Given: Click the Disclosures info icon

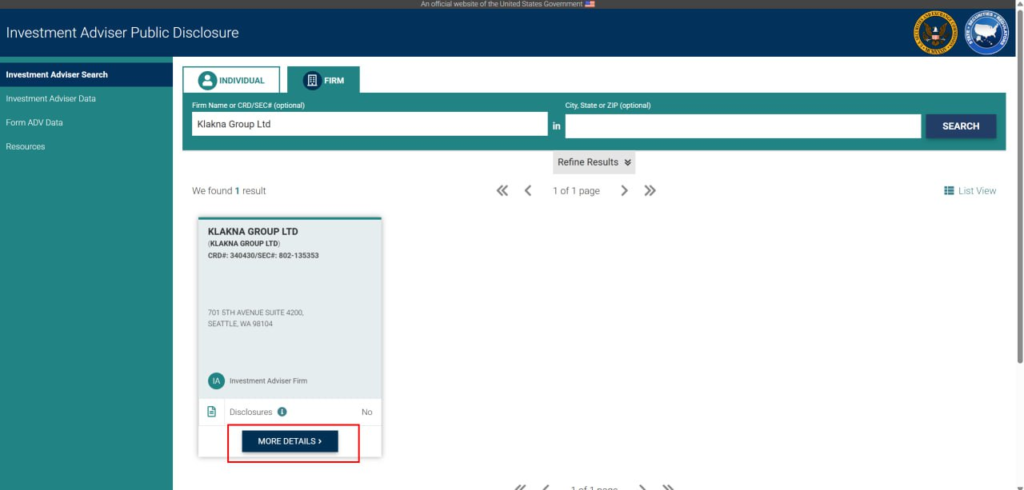Looking at the screenshot, I should tap(282, 412).
